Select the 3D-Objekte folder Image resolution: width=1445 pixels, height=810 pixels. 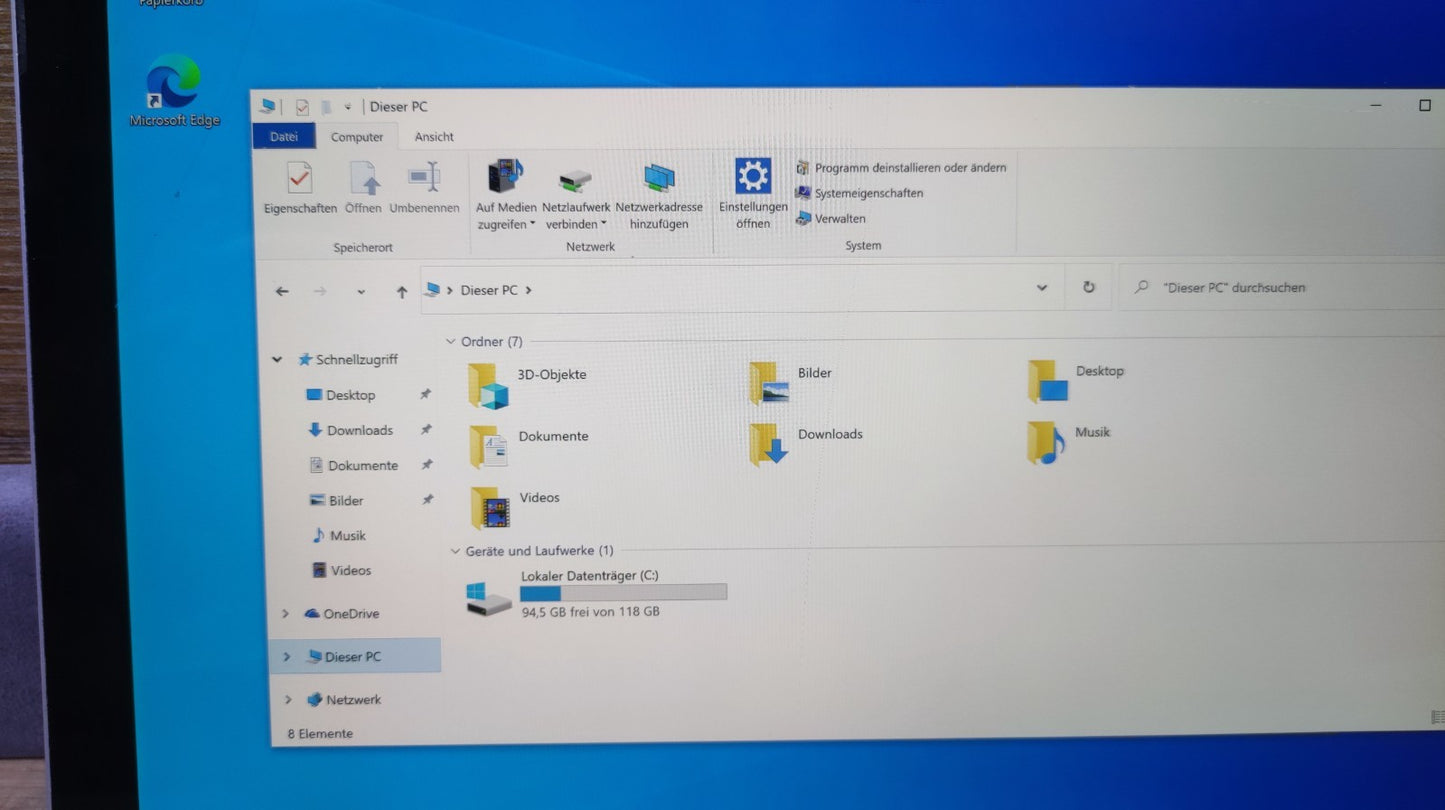[529, 386]
